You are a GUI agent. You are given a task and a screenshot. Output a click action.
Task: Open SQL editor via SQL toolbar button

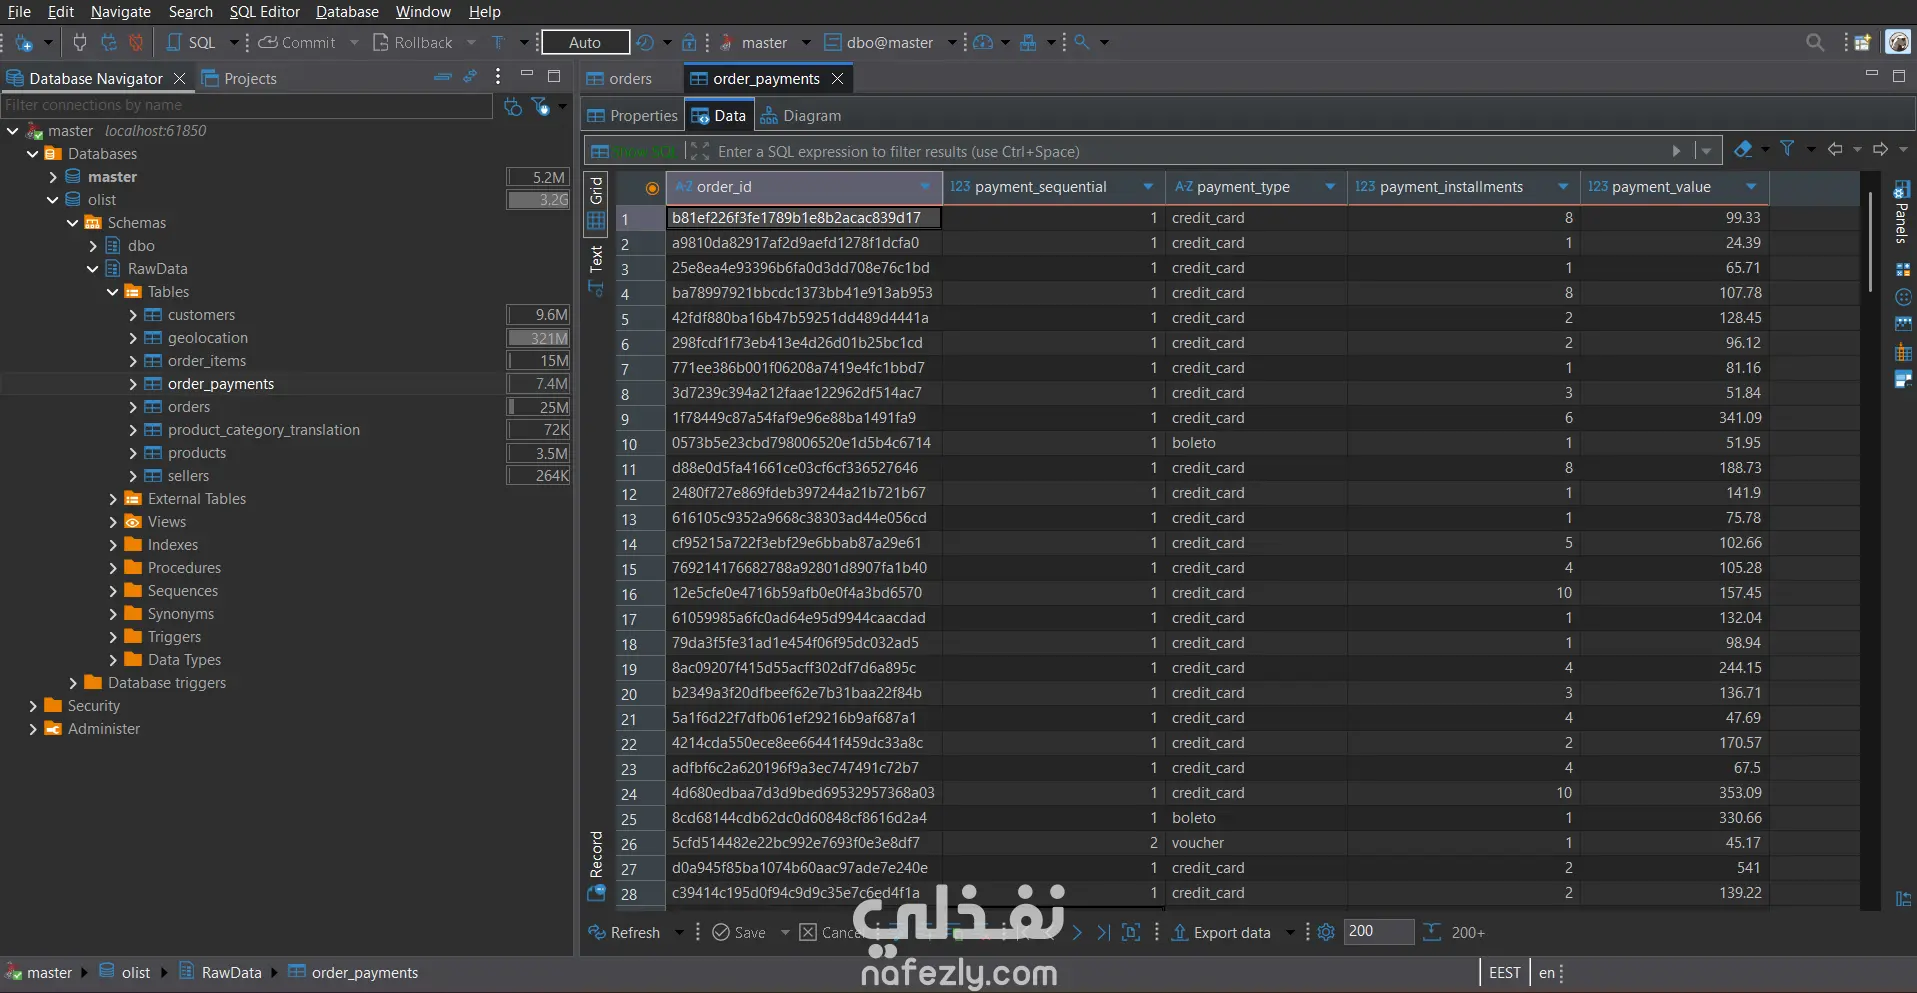[191, 43]
